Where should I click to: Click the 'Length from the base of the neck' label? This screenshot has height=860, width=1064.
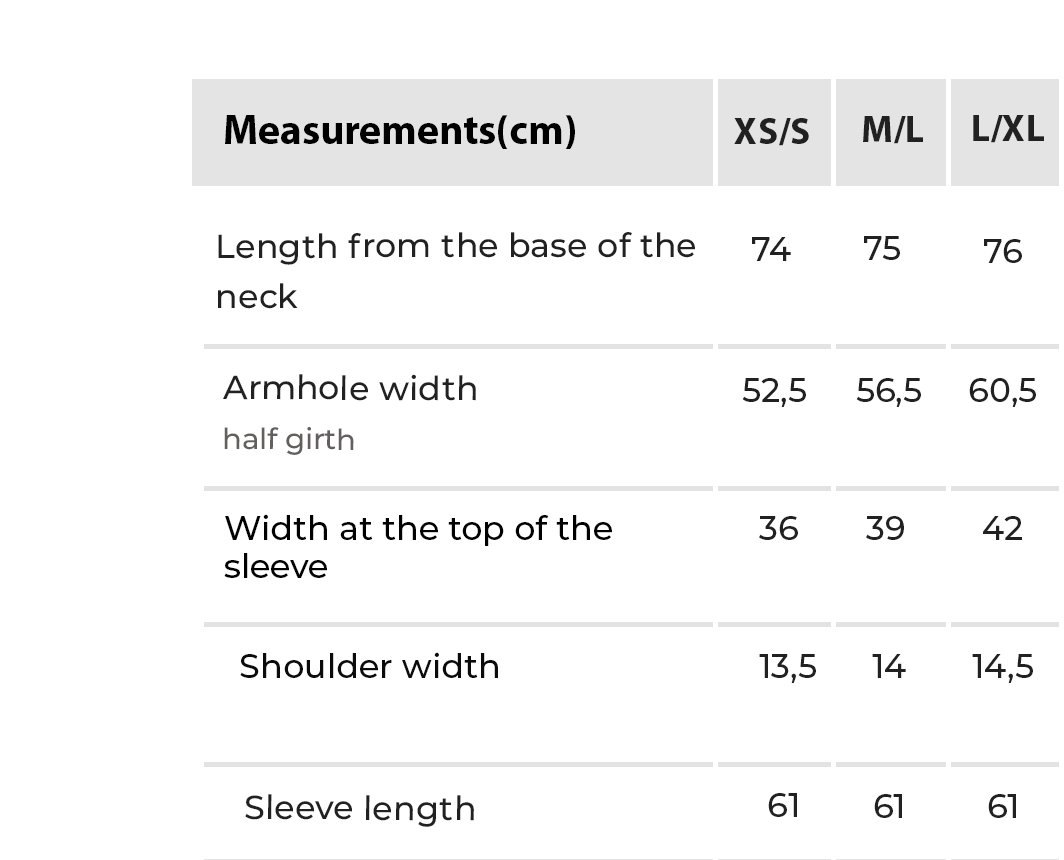coord(455,270)
